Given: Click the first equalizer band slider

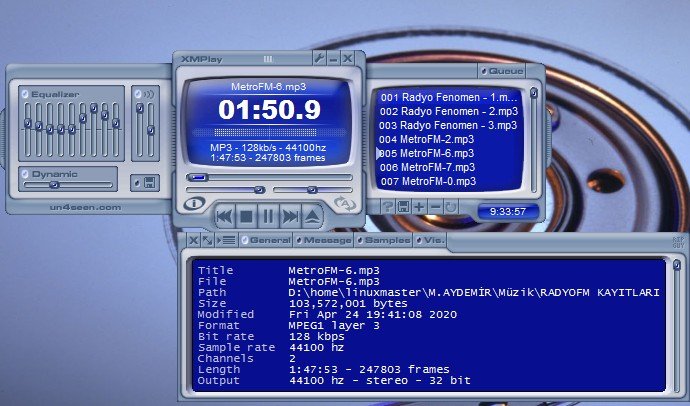Looking at the screenshot, I should (x=28, y=129).
